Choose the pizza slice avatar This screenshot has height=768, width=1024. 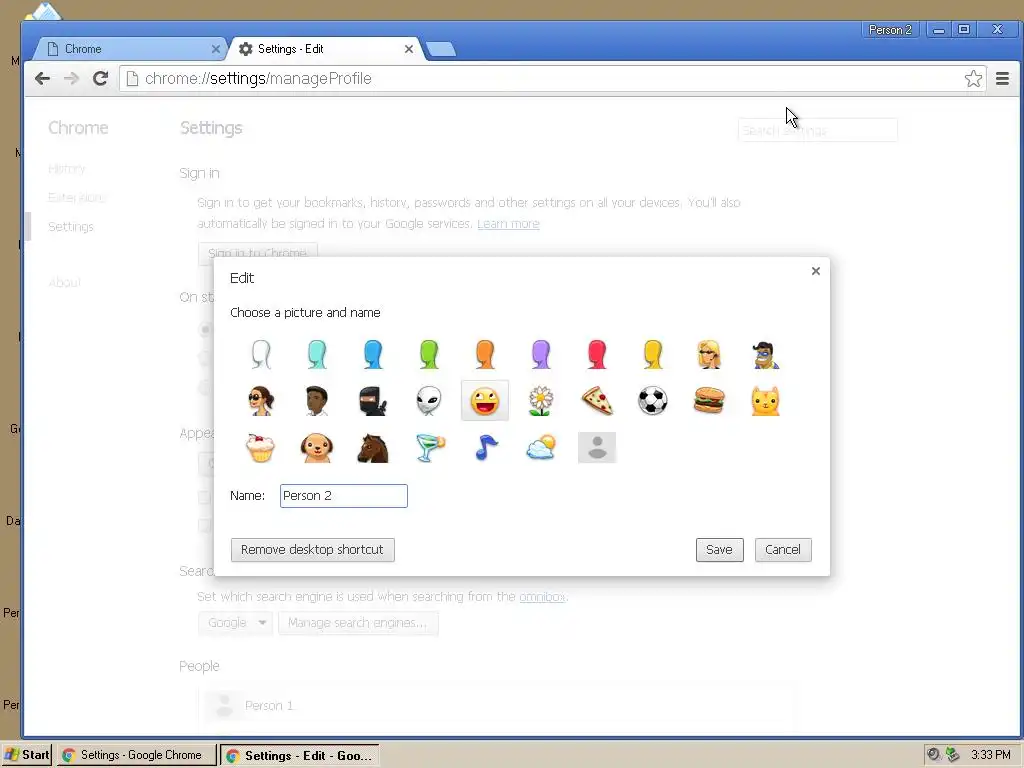tap(597, 401)
